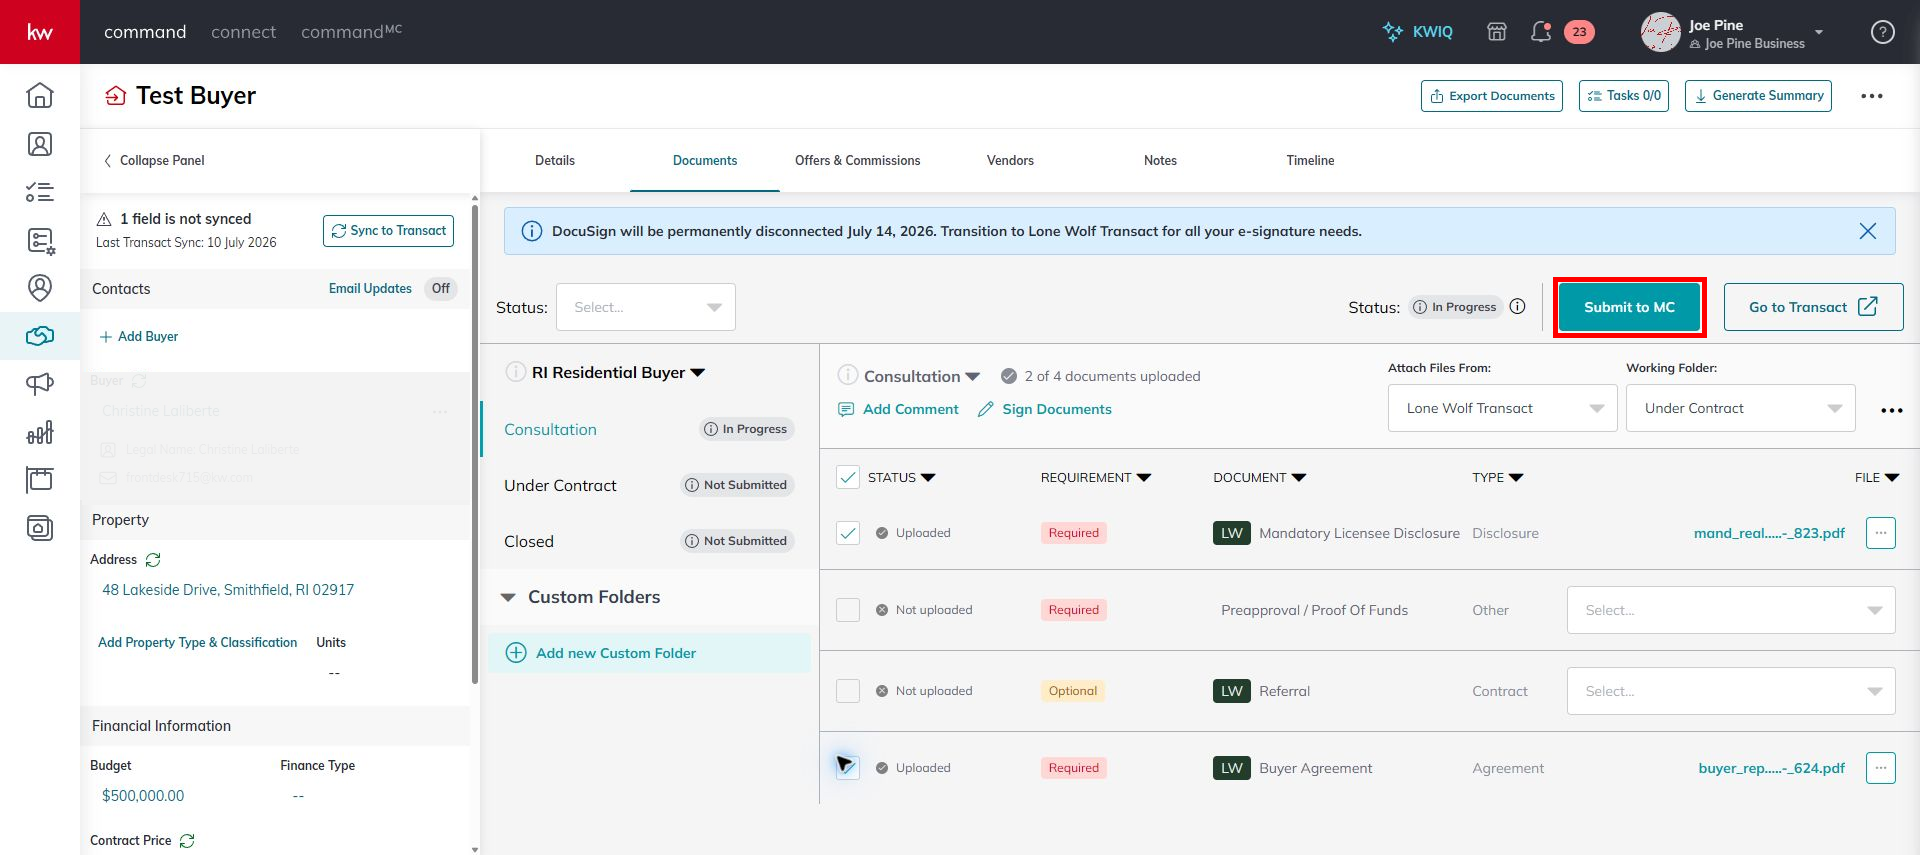Open the contacts icon in sidebar

click(x=40, y=144)
